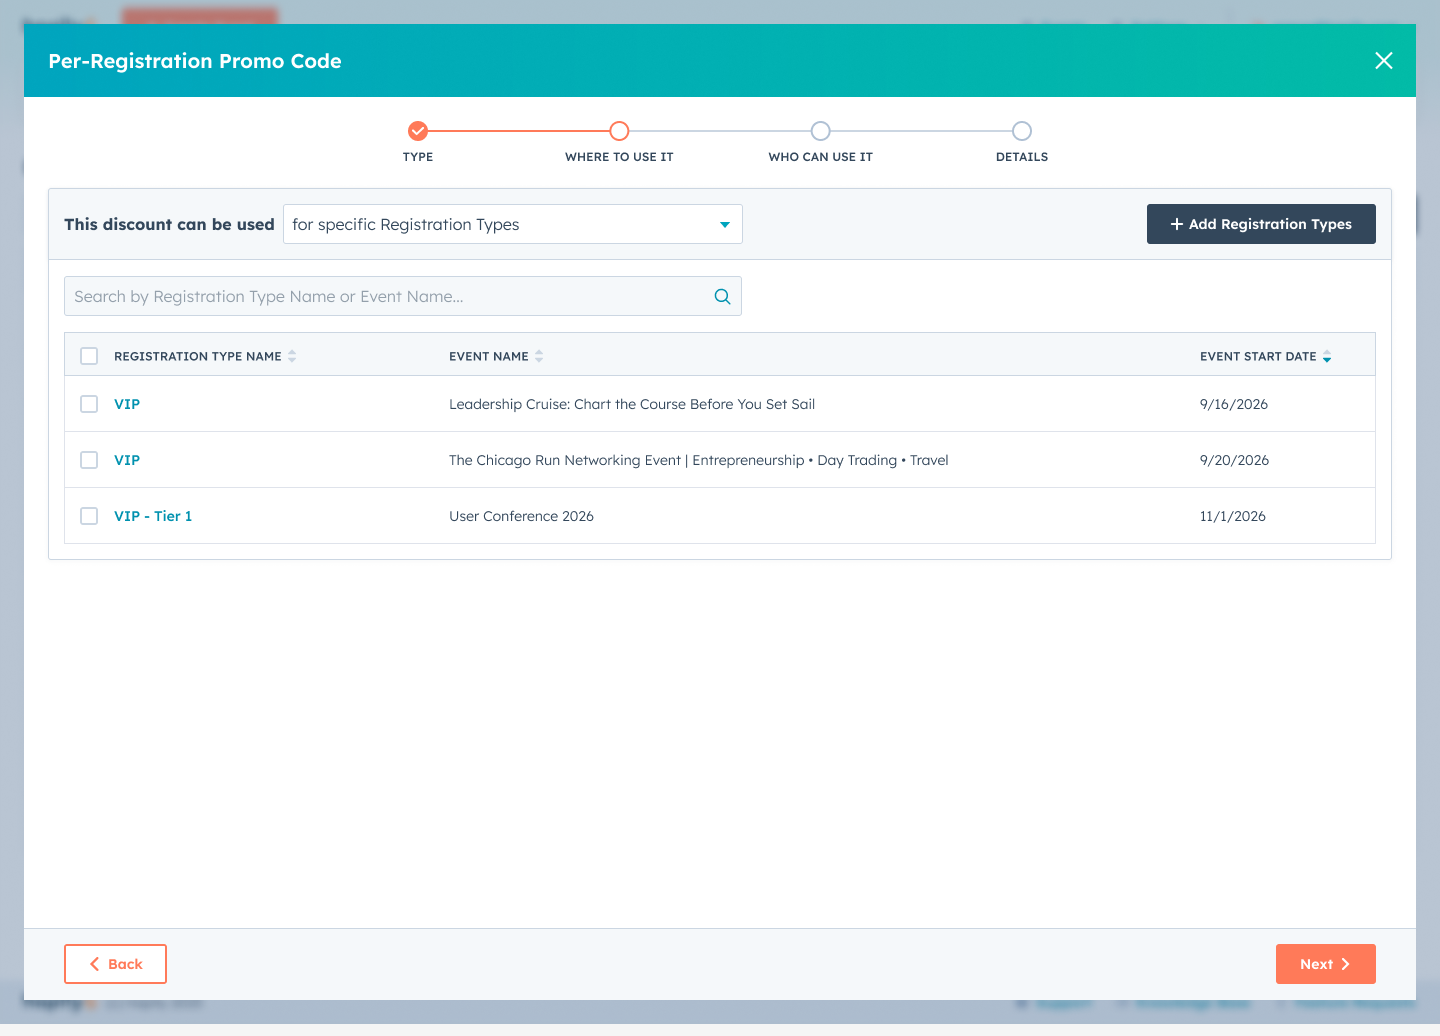Sort by Event Name arrows

tap(539, 356)
